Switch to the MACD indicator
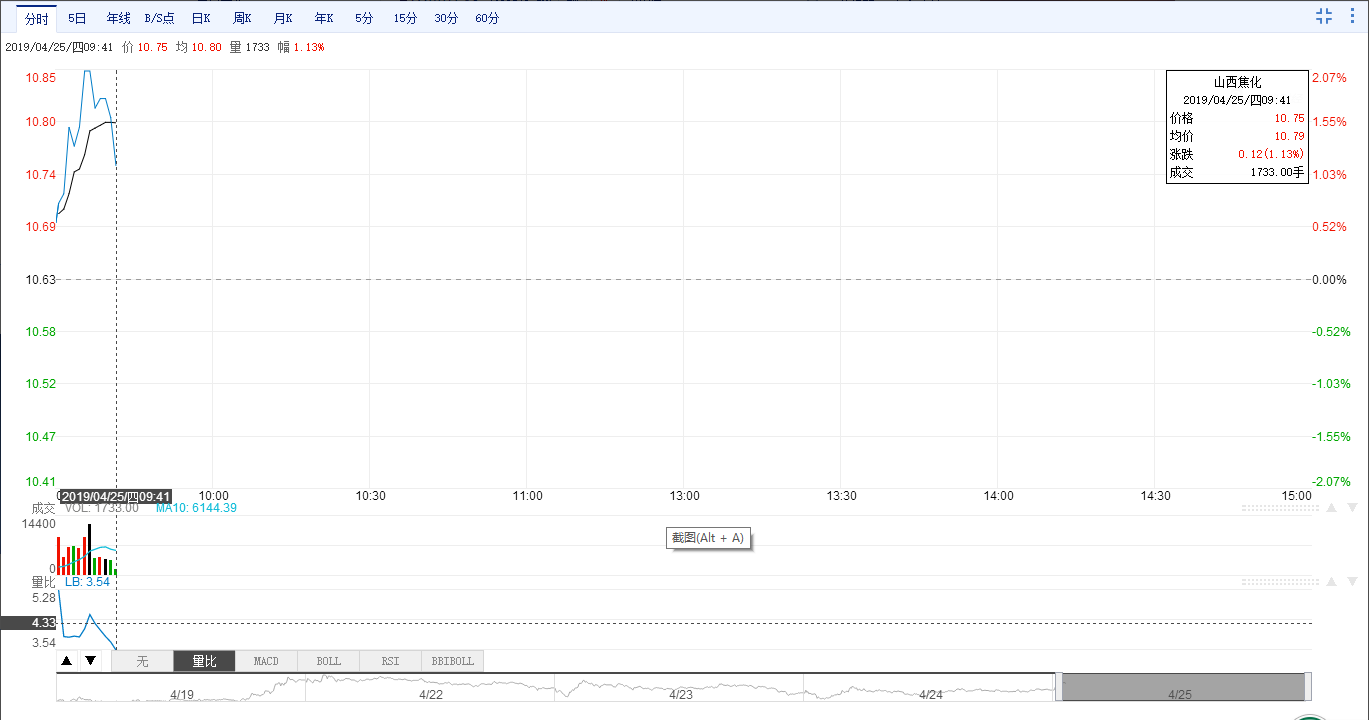1369x720 pixels. point(266,661)
